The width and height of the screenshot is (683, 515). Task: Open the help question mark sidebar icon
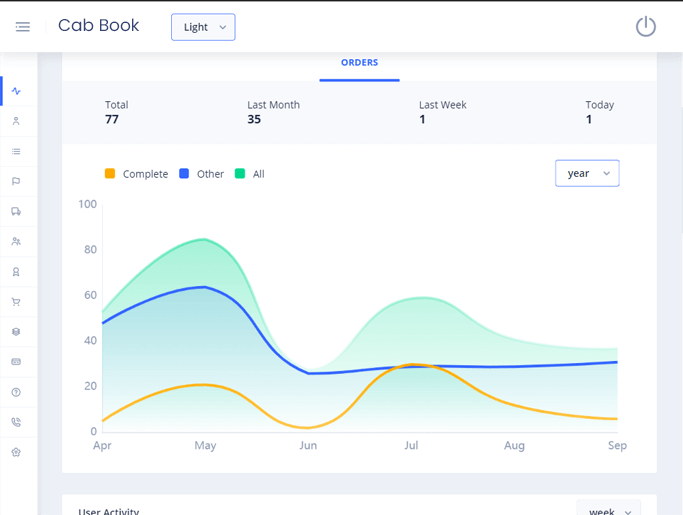tap(16, 392)
